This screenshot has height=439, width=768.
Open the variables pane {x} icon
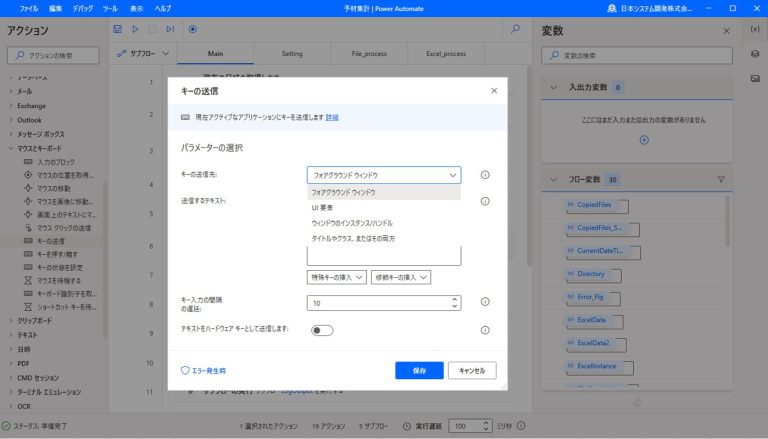point(755,29)
